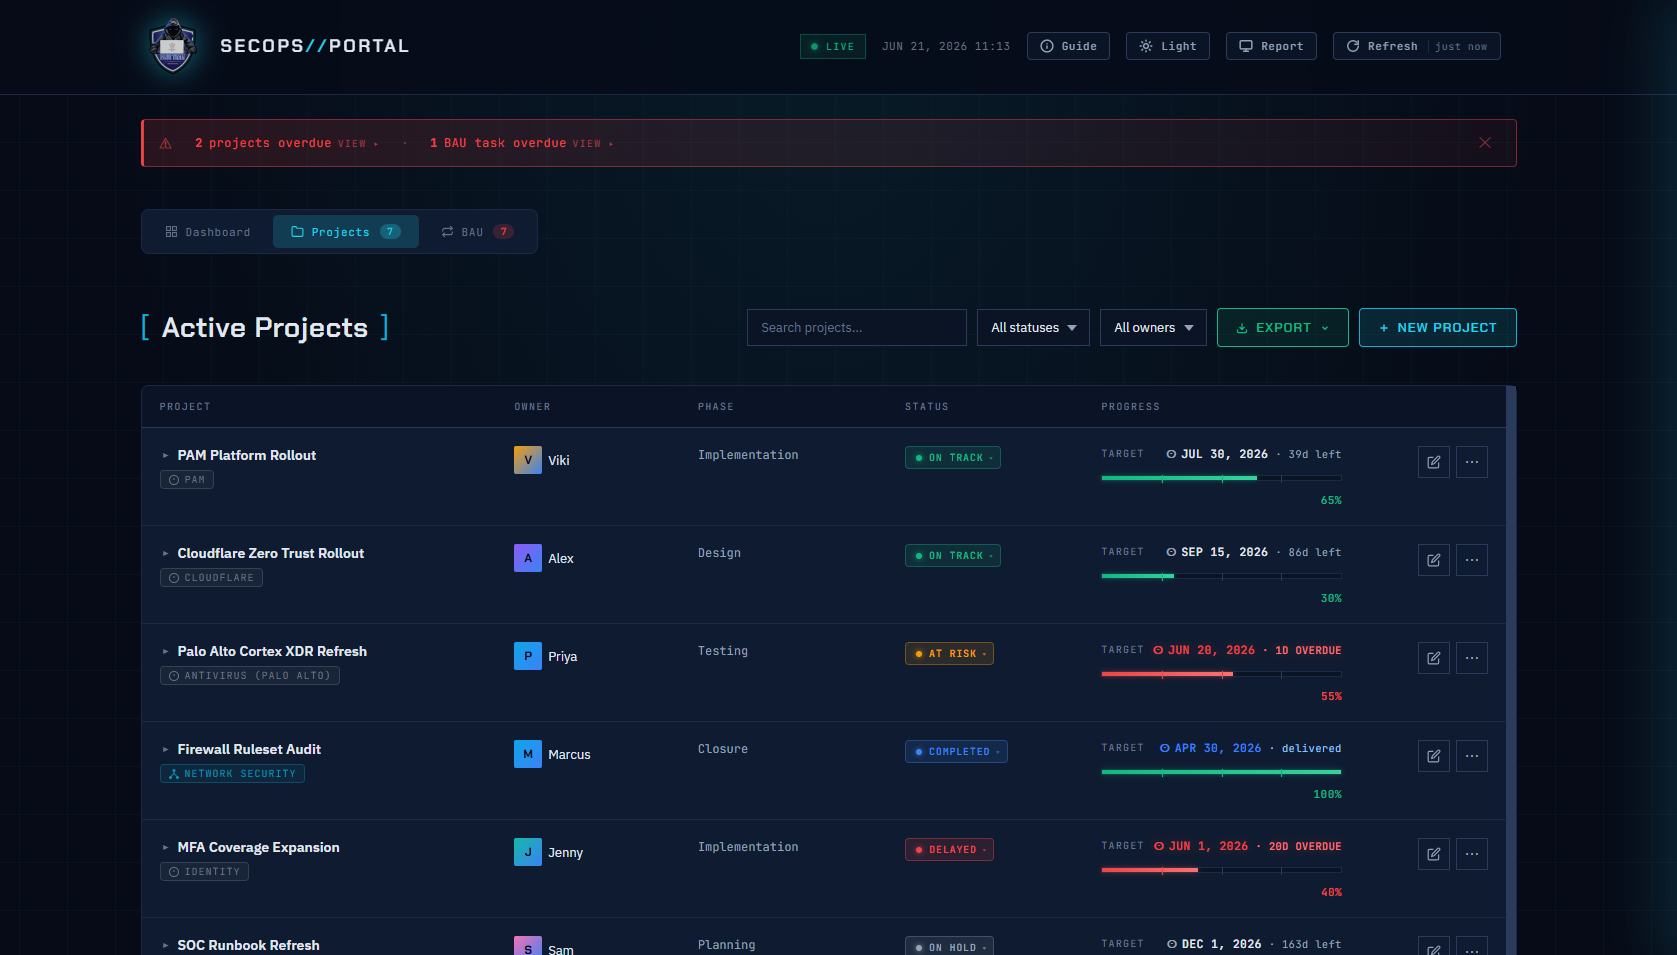Edit the Cloudflare Zero Trust Rollout project
Image resolution: width=1677 pixels, height=955 pixels.
1434,560
